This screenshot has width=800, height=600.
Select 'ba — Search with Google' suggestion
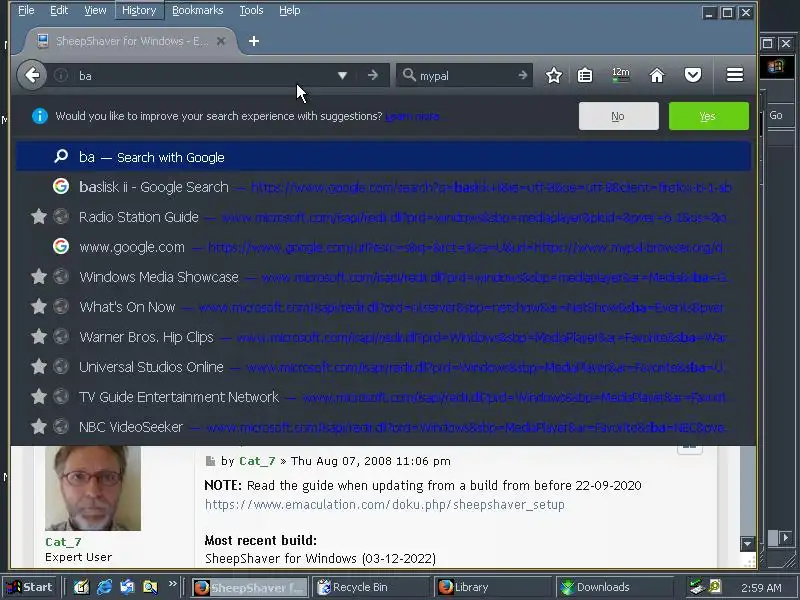pyautogui.click(x=383, y=157)
